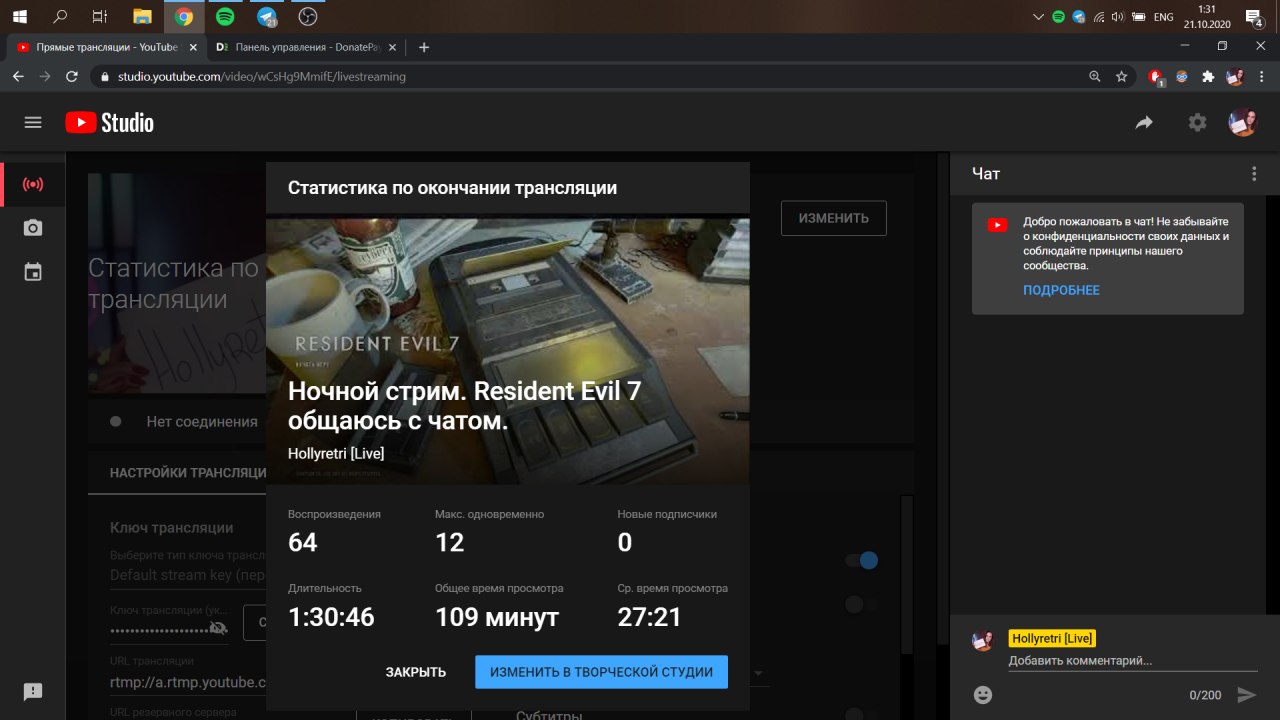
Task: Click the stream thumbnail image in dialog
Action: click(x=508, y=350)
